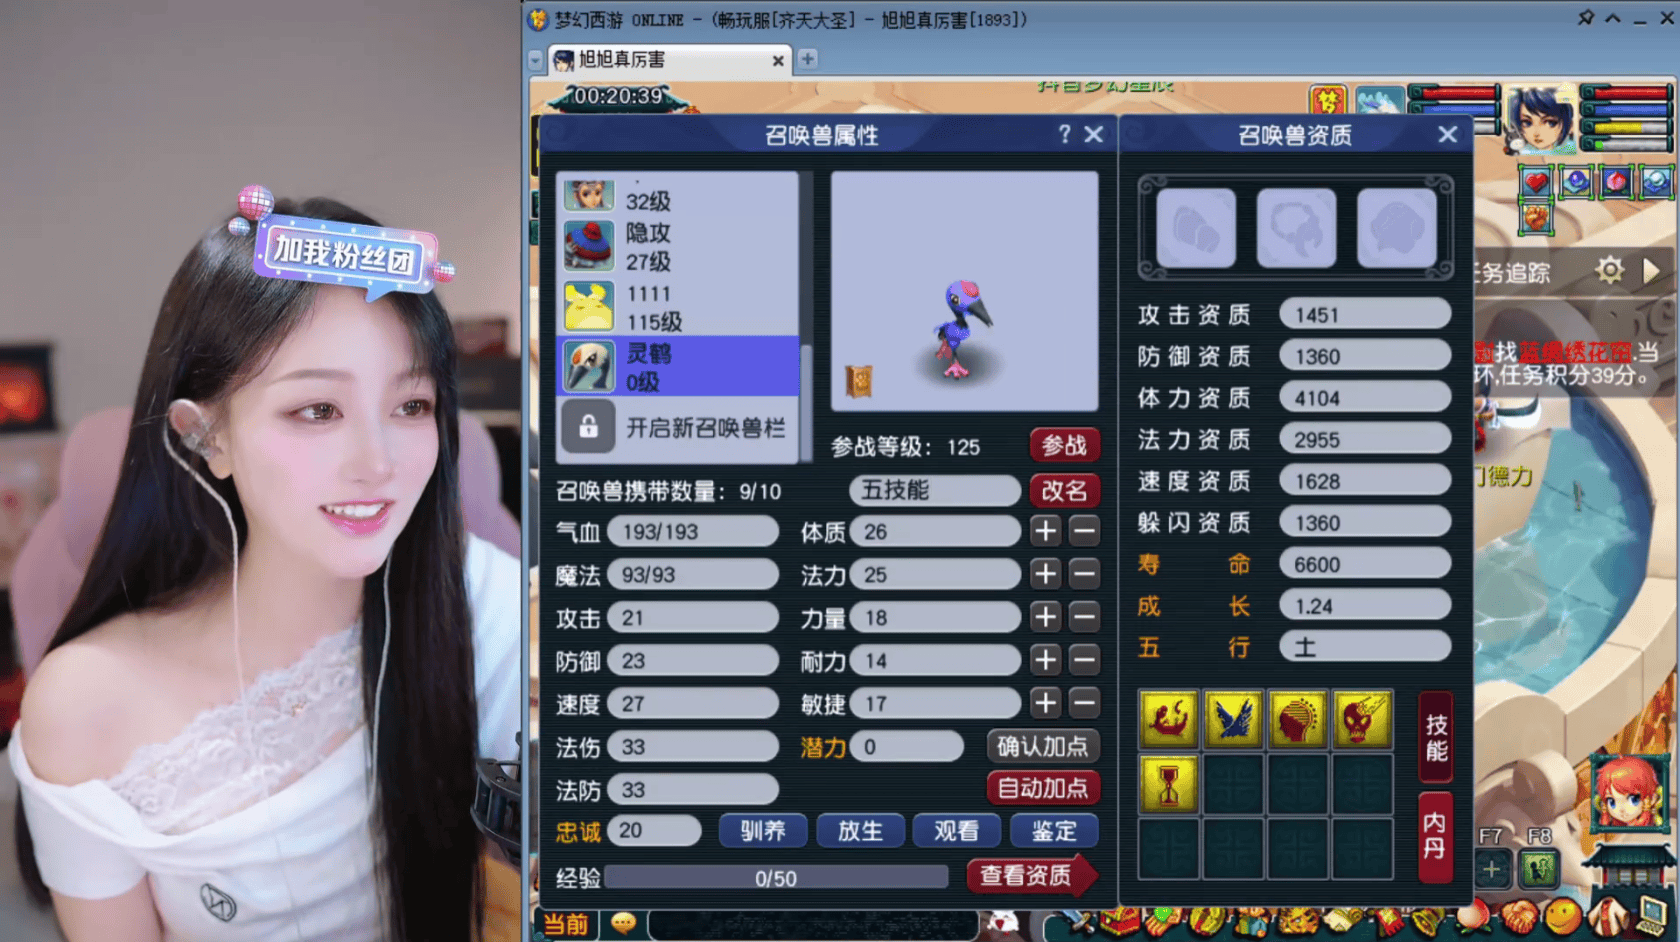Viewport: 1680px width, 942px height.
Task: Click the first yellow skill icon
Action: [1168, 719]
